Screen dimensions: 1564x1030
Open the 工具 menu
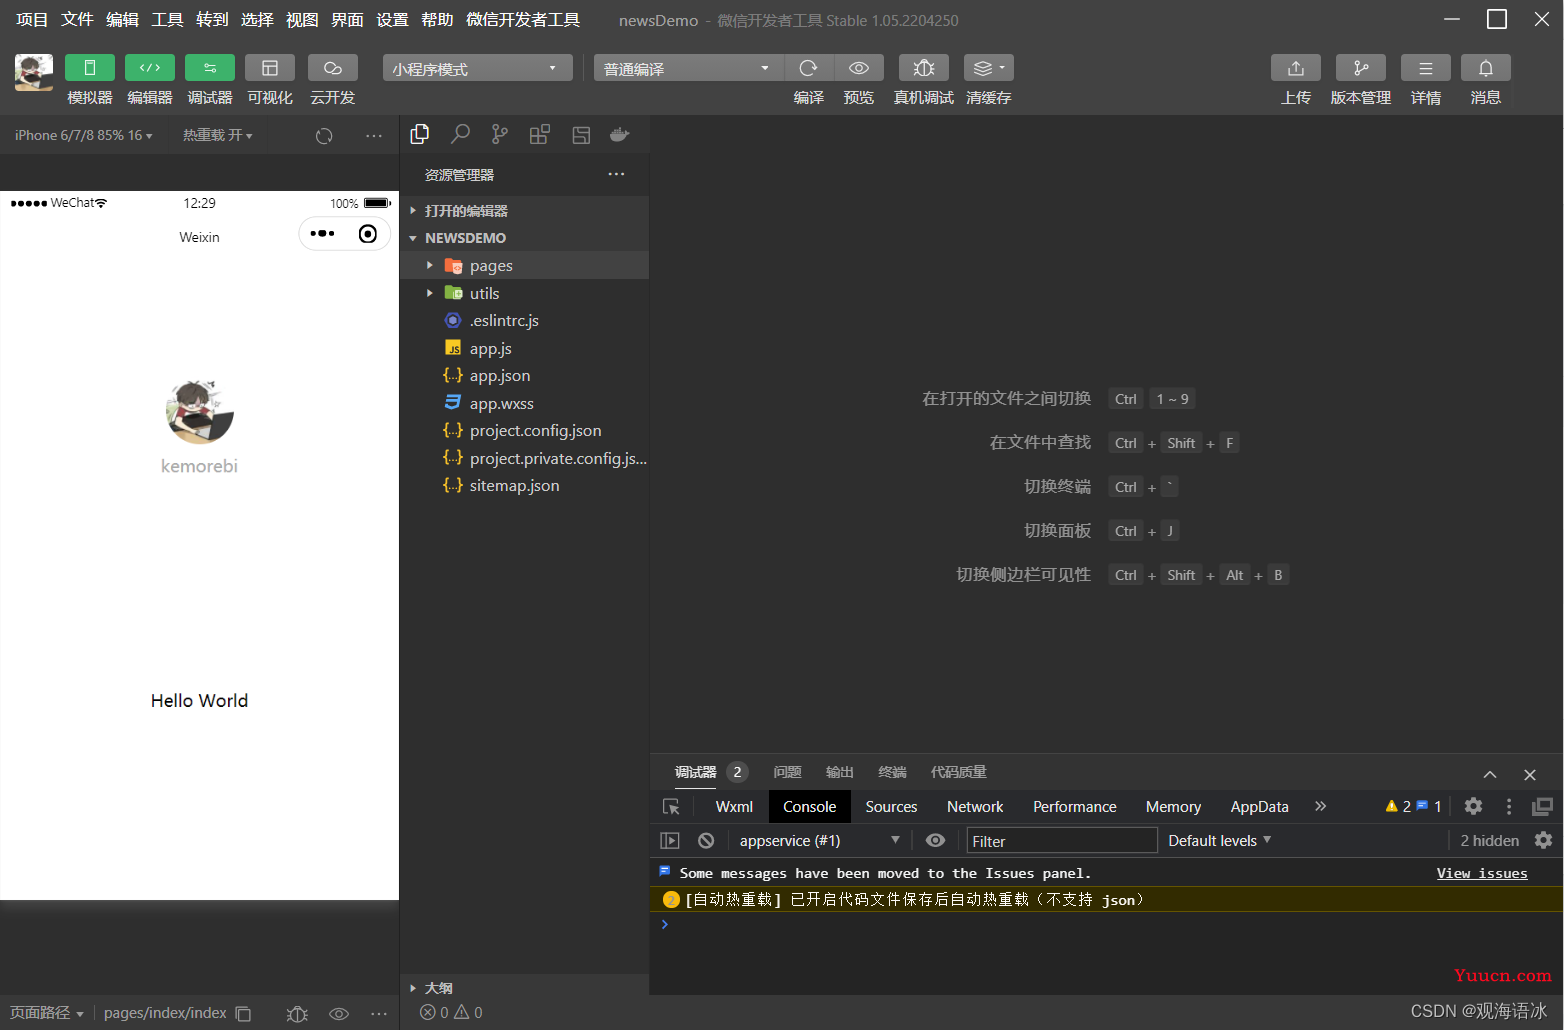pyautogui.click(x=167, y=20)
